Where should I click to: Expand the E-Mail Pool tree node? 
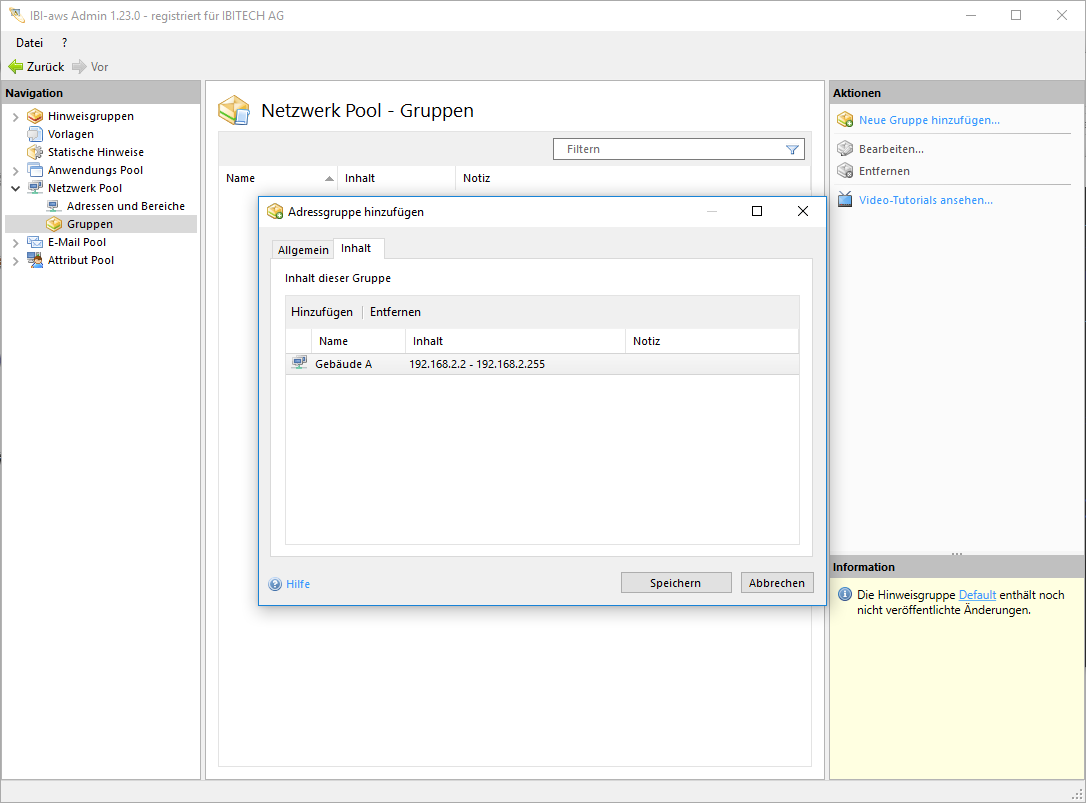15,243
